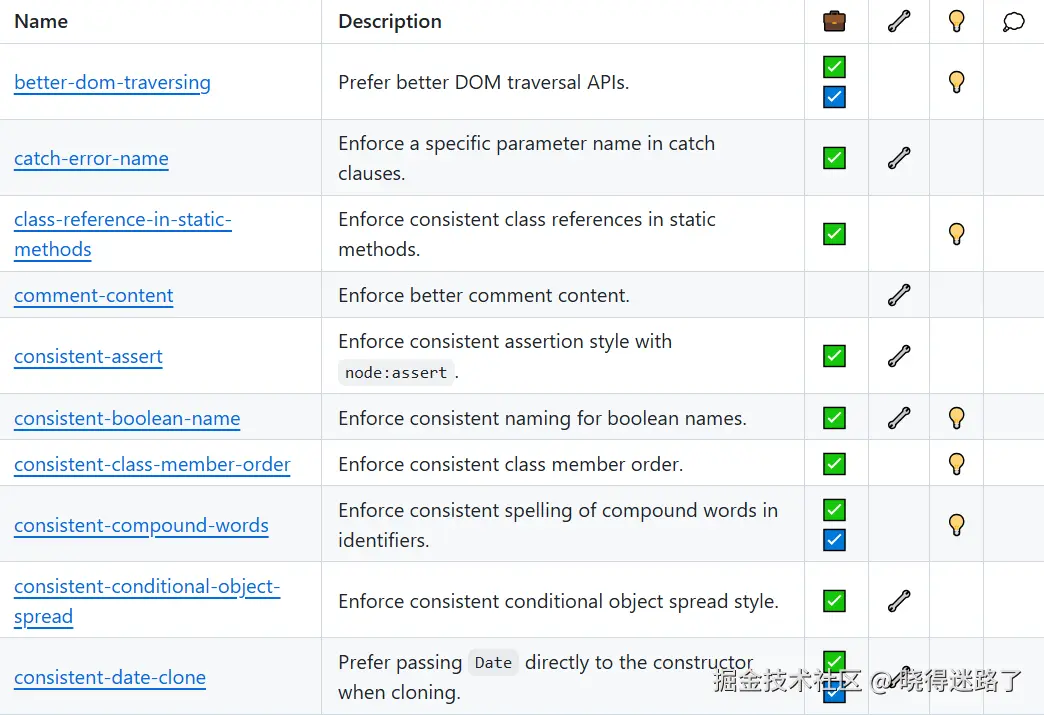Click the speech bubble icon in header

1013,21
